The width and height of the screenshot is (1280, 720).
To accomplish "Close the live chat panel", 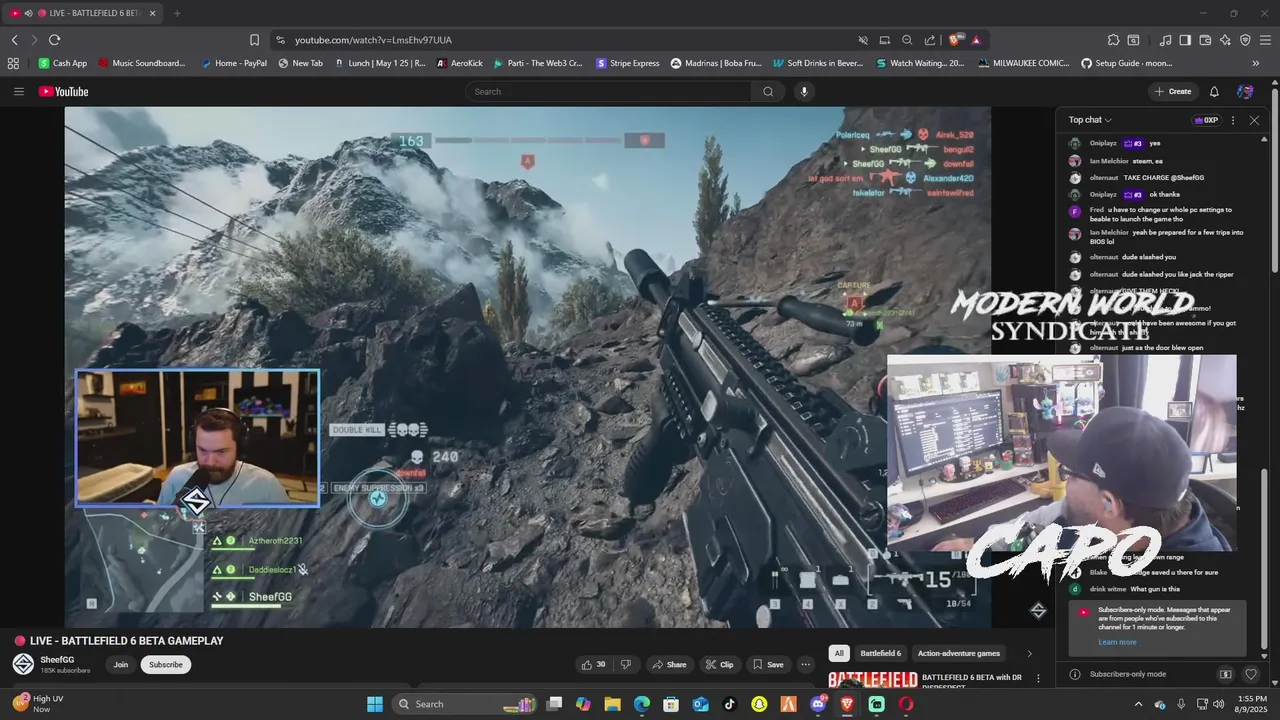I will tap(1254, 120).
